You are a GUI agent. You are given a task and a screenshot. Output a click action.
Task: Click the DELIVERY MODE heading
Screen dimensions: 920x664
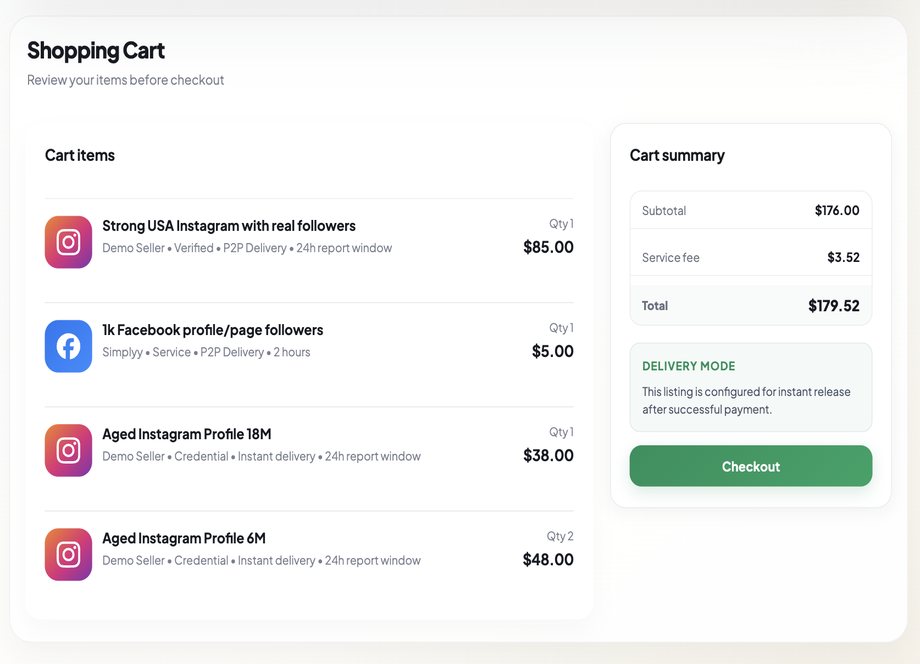pos(688,366)
